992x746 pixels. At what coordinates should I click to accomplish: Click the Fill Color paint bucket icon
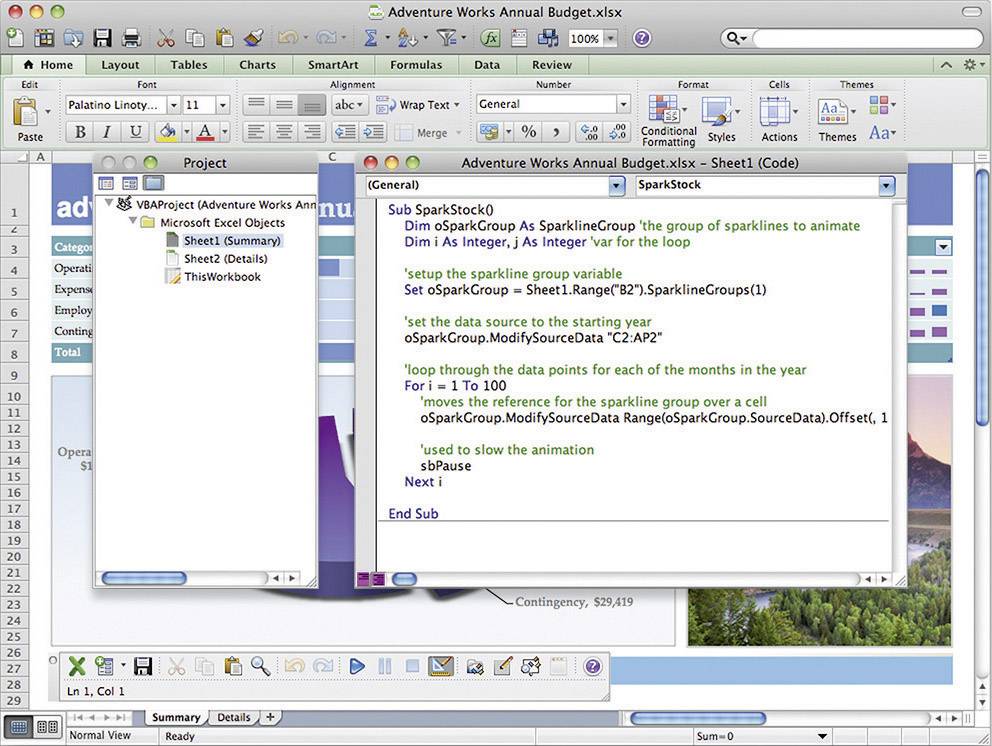pos(168,132)
